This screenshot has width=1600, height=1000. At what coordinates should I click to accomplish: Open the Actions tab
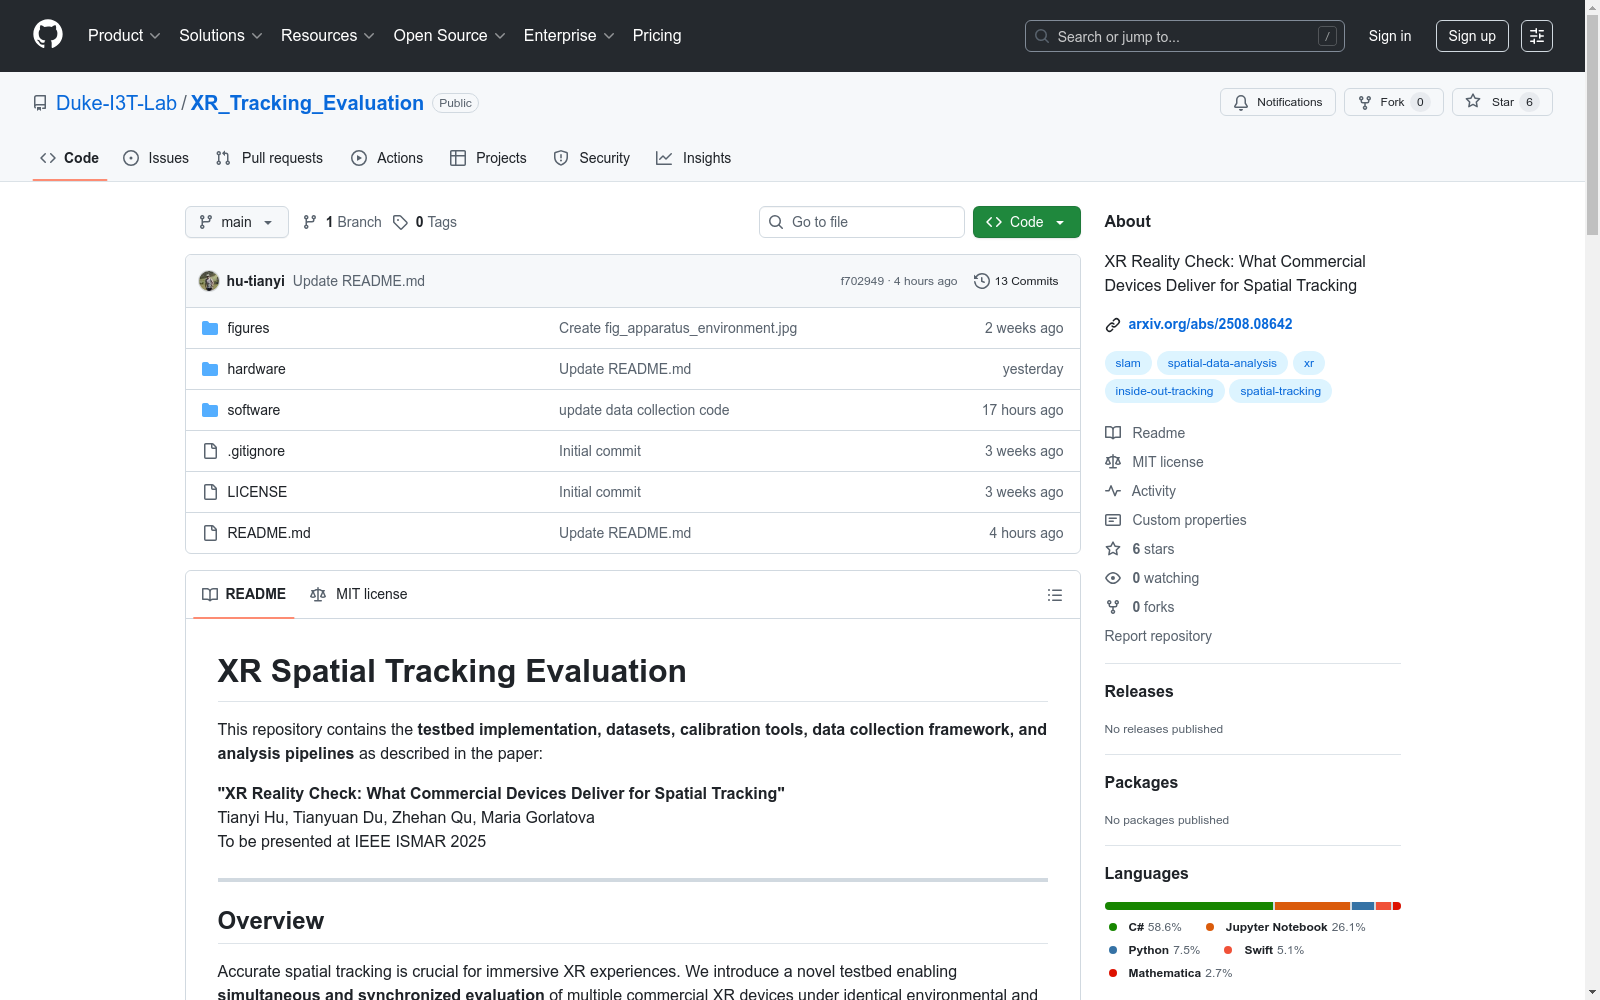(387, 158)
